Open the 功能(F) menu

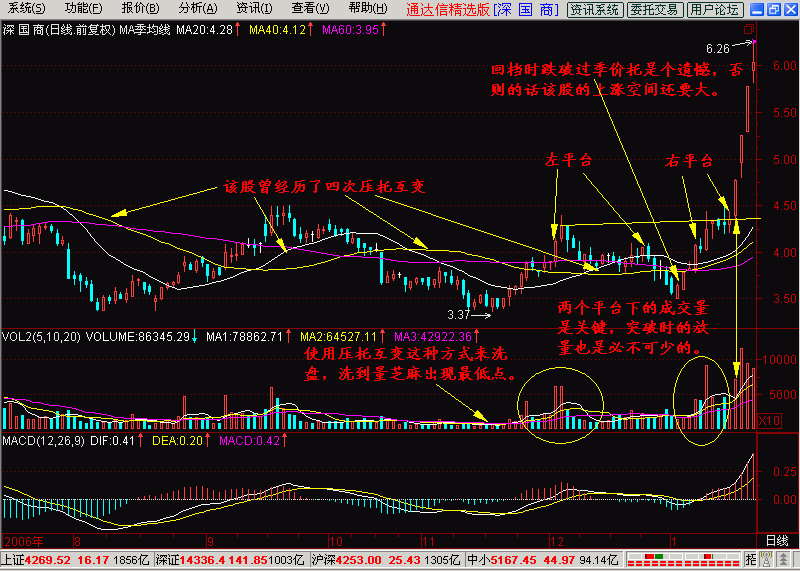[x=84, y=9]
